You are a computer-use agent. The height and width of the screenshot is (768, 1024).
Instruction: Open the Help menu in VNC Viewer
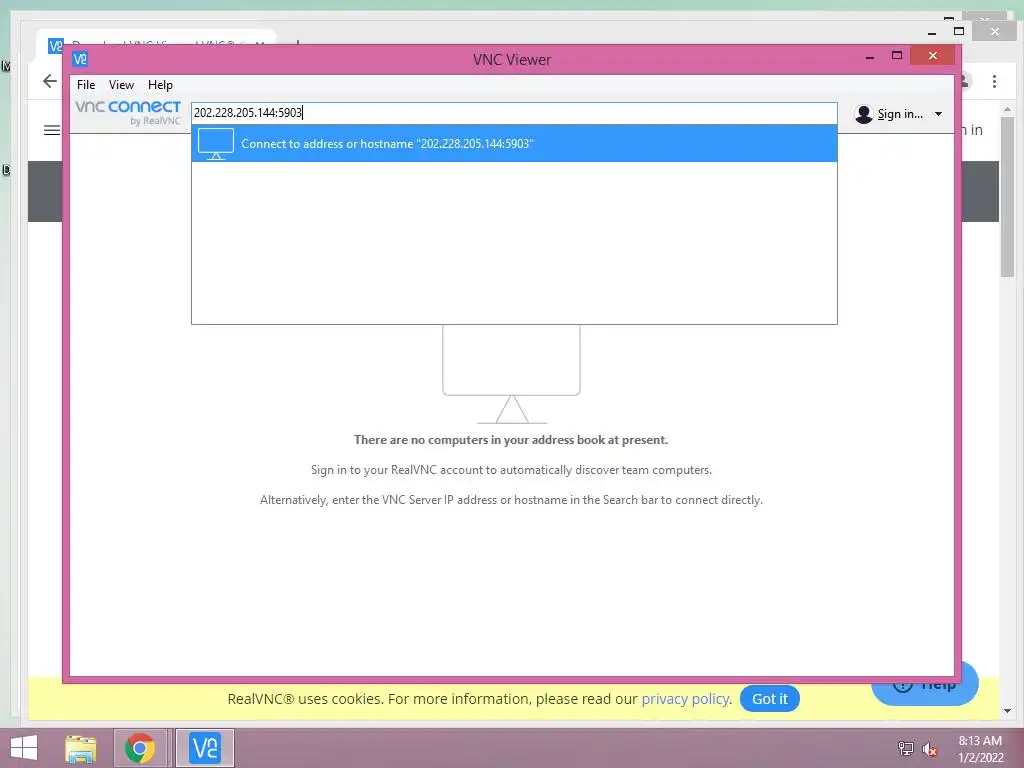pos(160,85)
